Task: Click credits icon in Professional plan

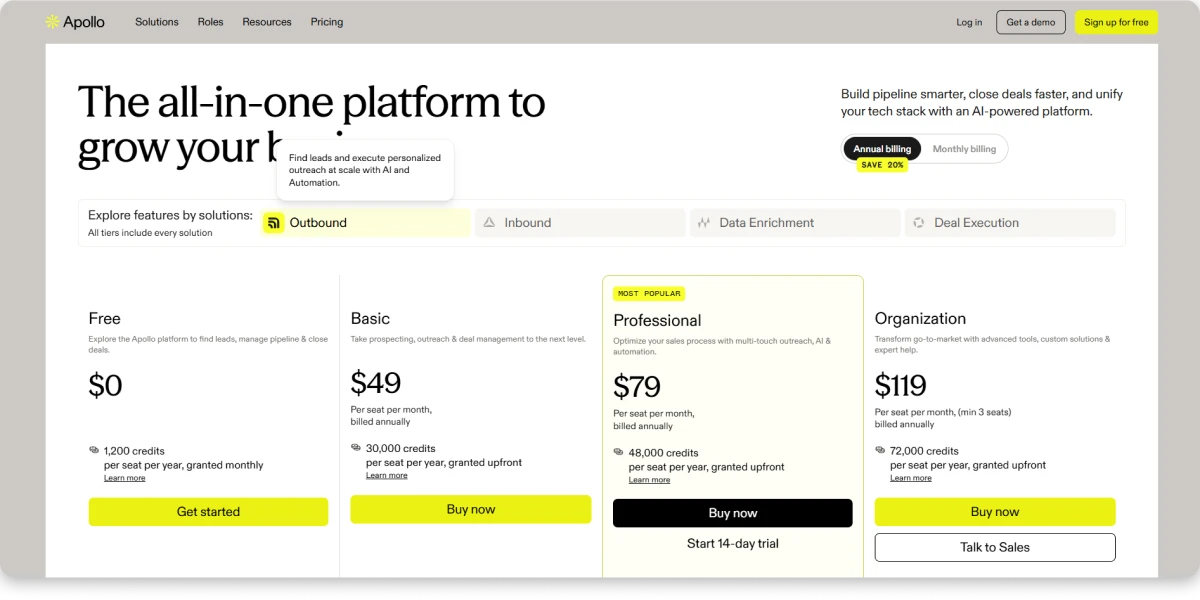Action: click(x=618, y=453)
